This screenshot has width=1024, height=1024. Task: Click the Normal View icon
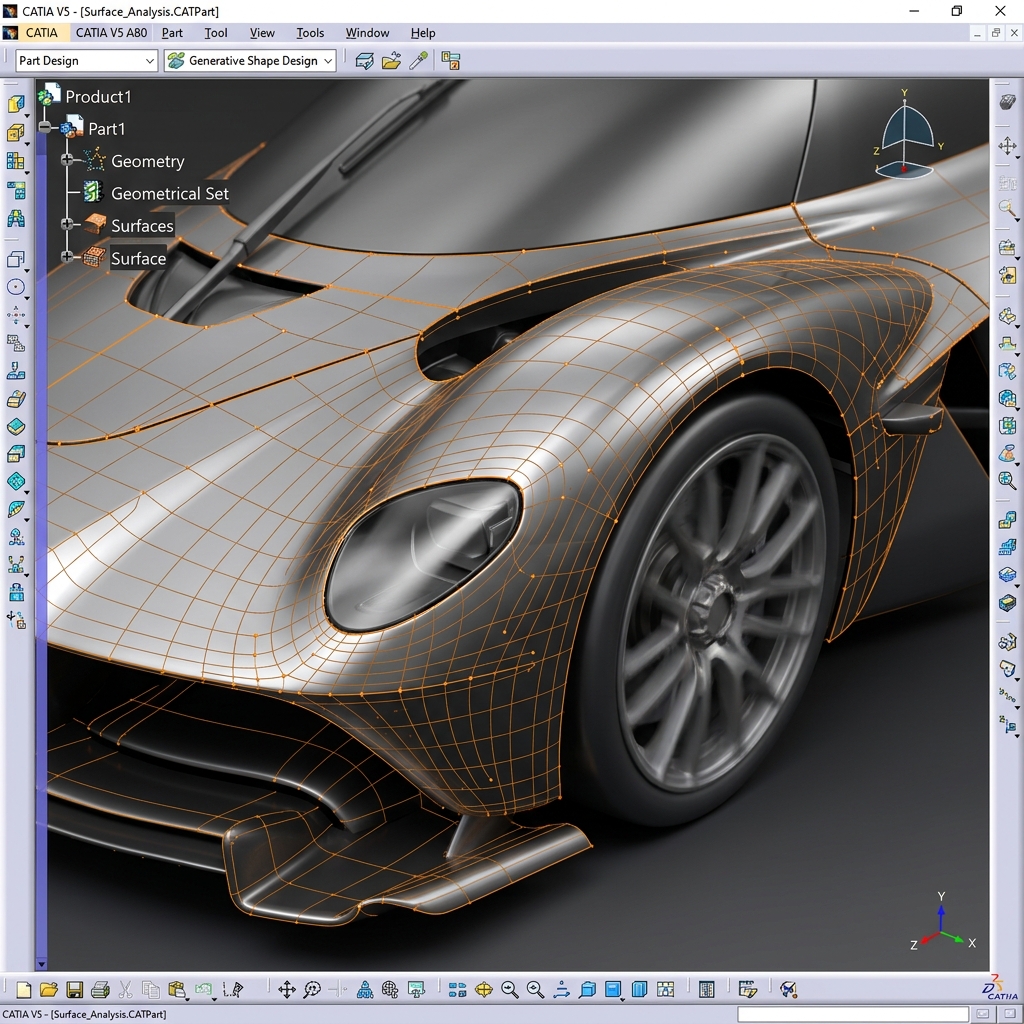(561, 989)
